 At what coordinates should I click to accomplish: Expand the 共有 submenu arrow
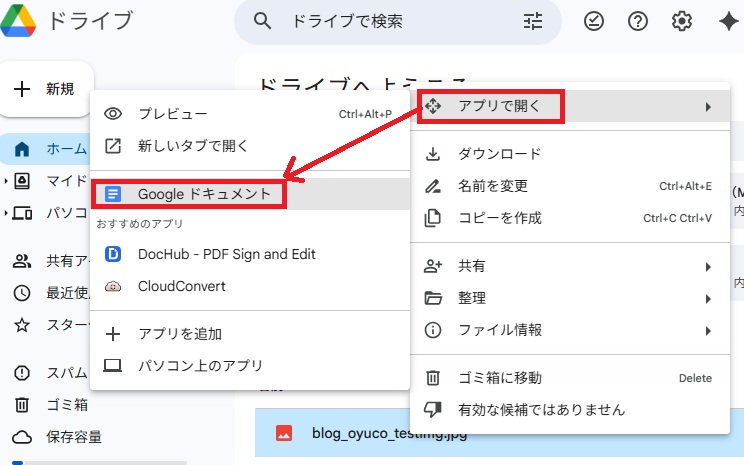point(708,267)
